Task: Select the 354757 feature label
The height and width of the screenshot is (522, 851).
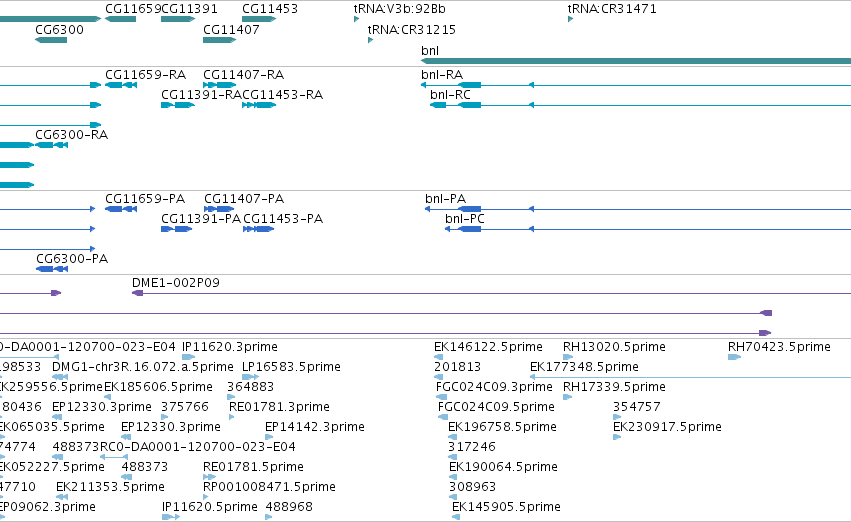Action: pos(636,407)
